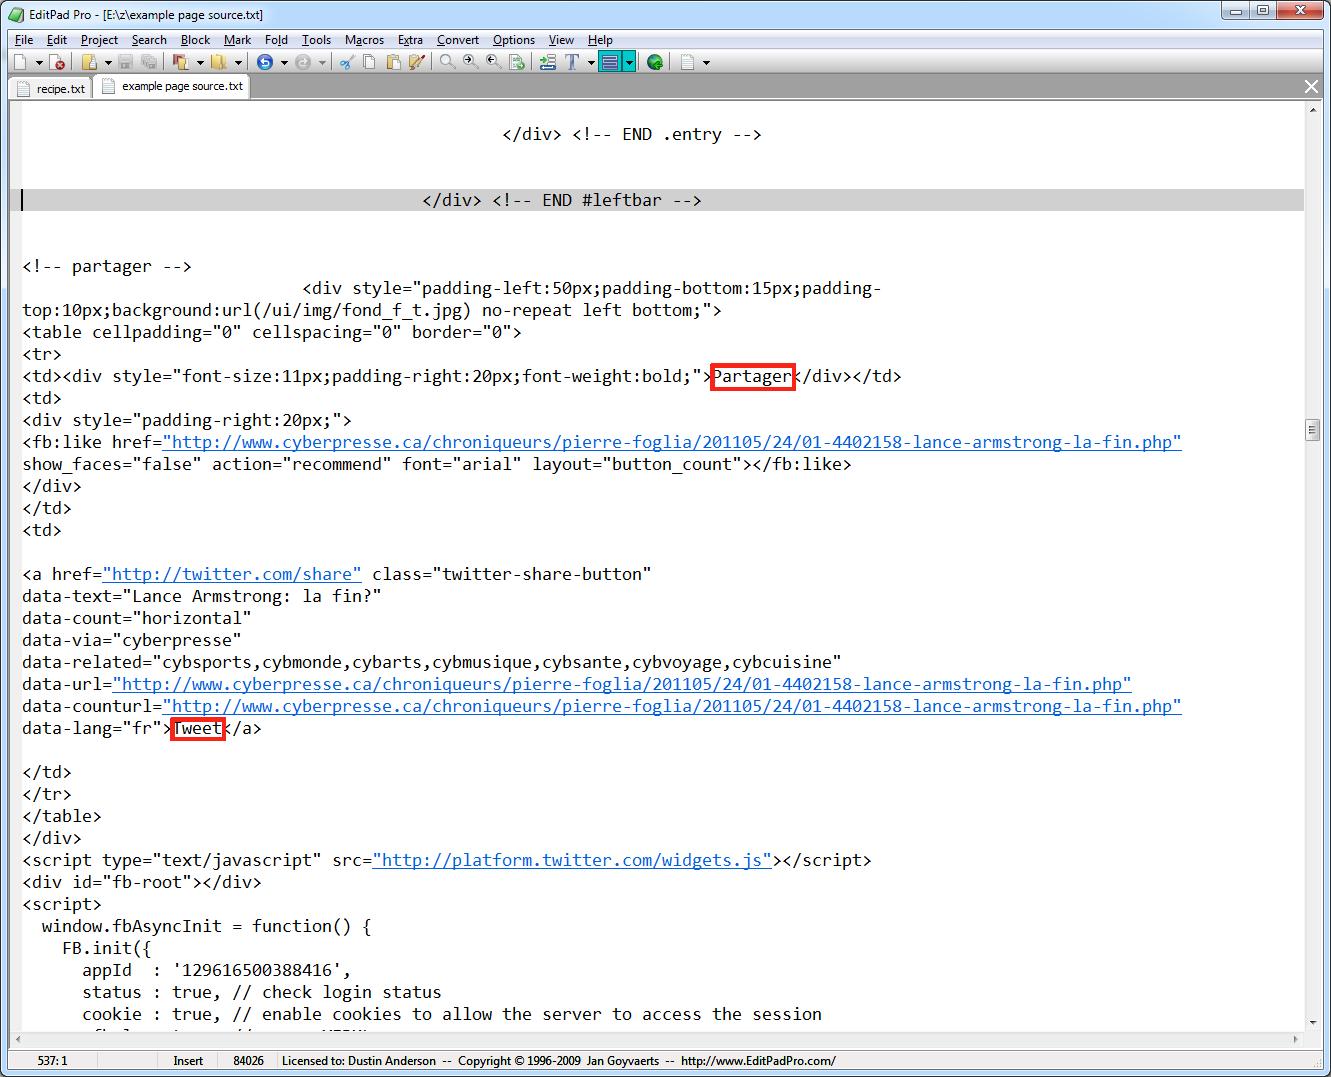
Task: Open the Edit menu
Action: tap(57, 40)
